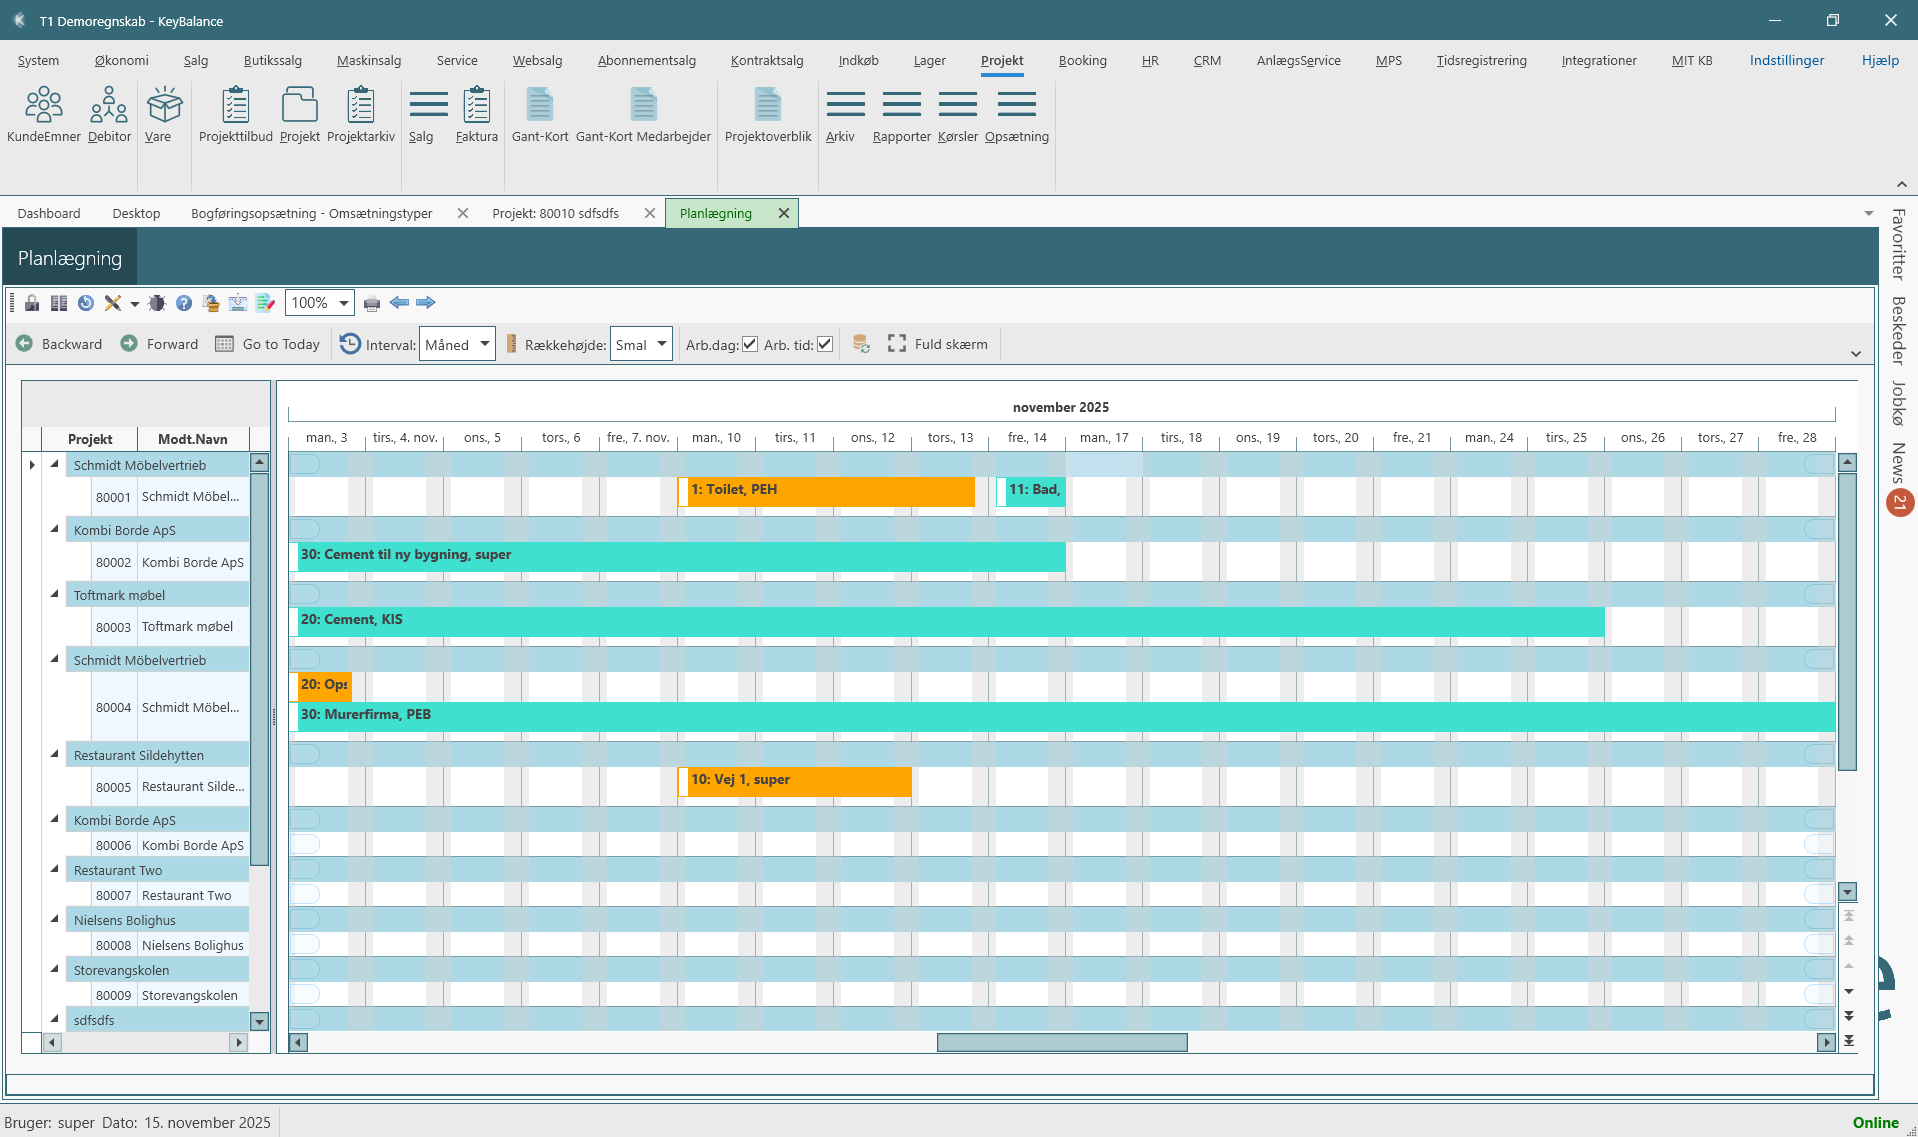
Task: Uncheck the Arb.dag checkbox
Action: 750,344
